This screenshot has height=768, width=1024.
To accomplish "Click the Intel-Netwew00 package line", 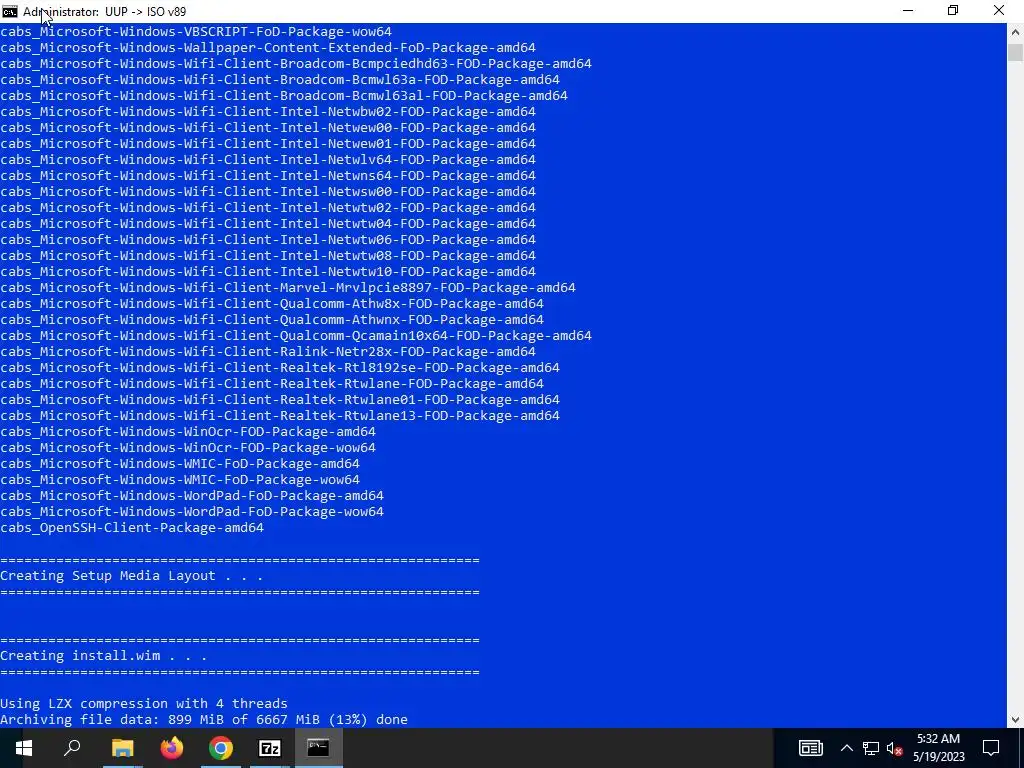I will pos(268,127).
